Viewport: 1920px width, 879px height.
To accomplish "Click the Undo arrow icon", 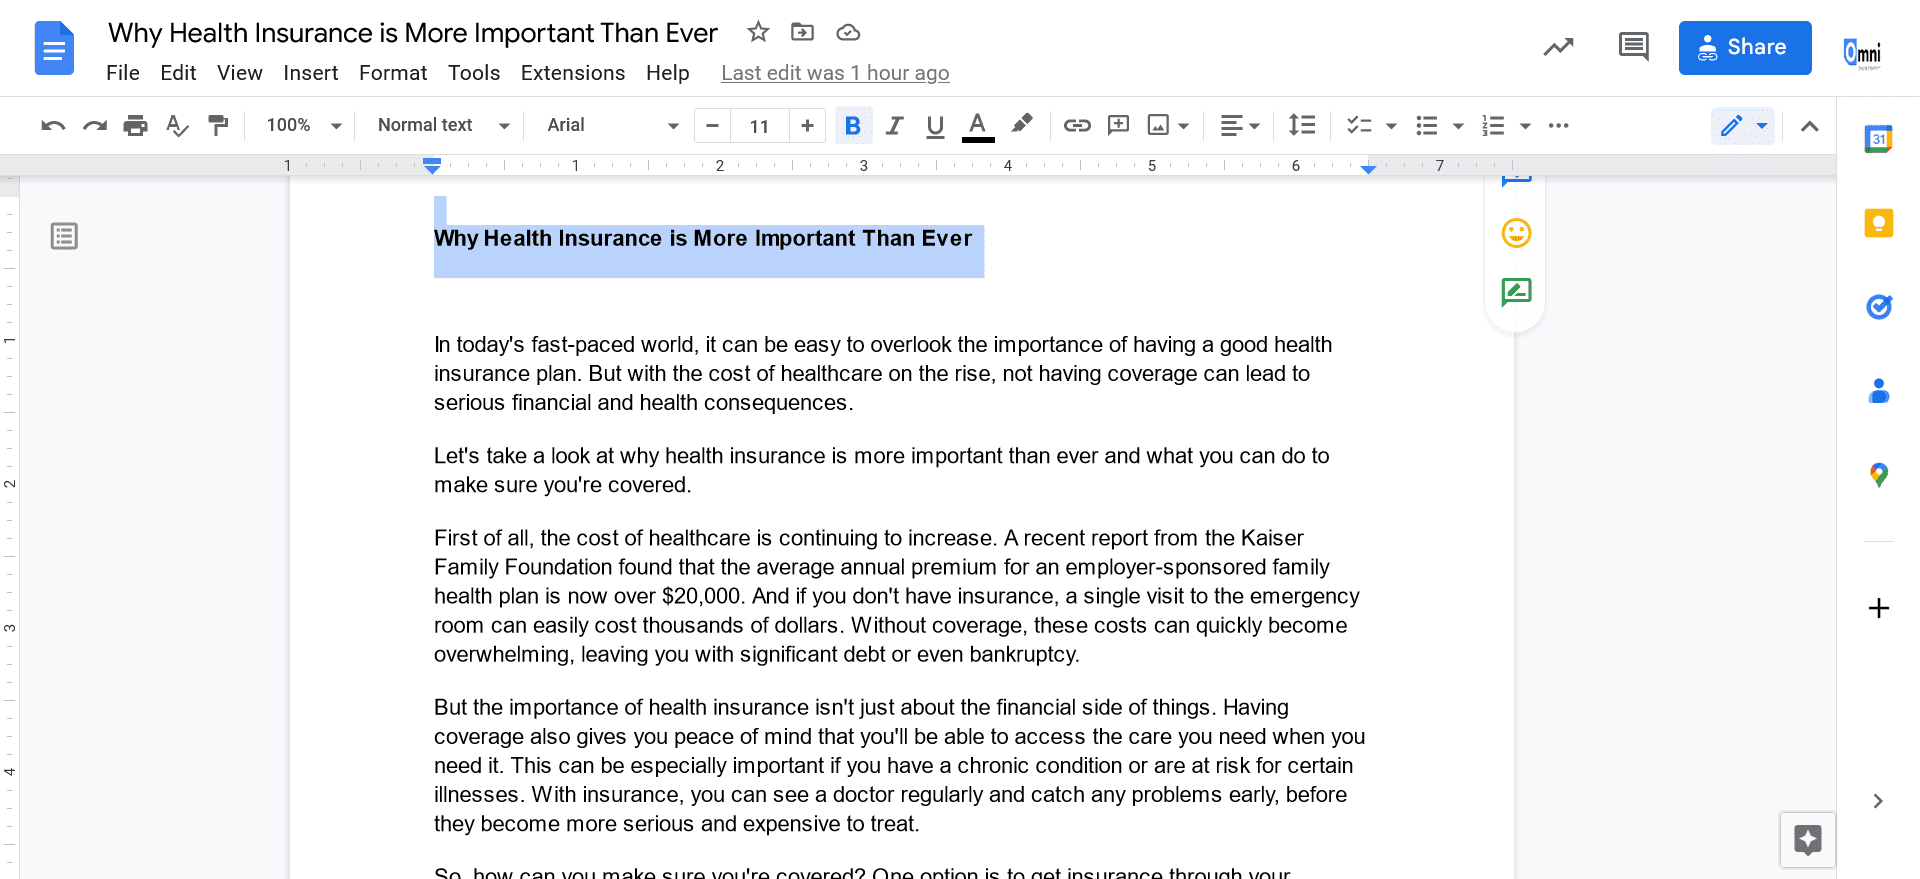I will pos(53,125).
